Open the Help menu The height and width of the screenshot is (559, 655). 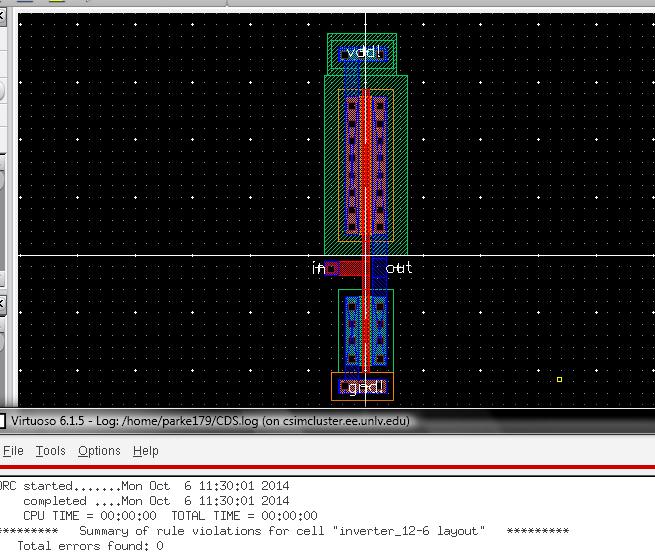[146, 451]
